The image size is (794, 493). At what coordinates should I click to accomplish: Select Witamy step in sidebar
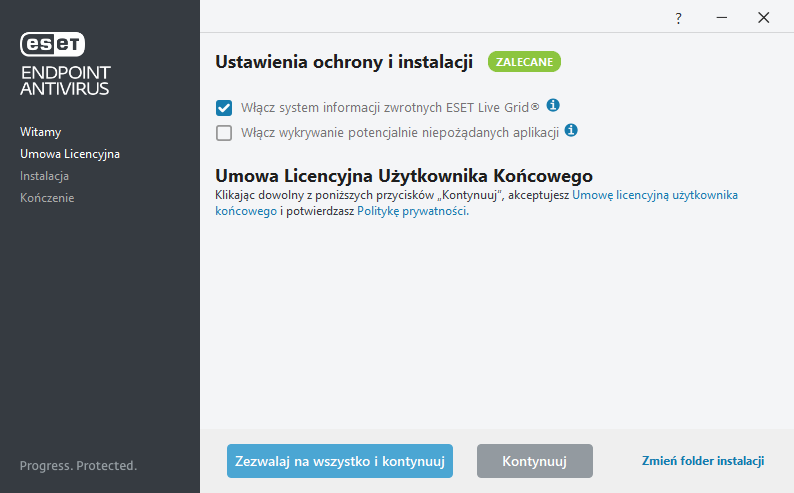point(41,132)
